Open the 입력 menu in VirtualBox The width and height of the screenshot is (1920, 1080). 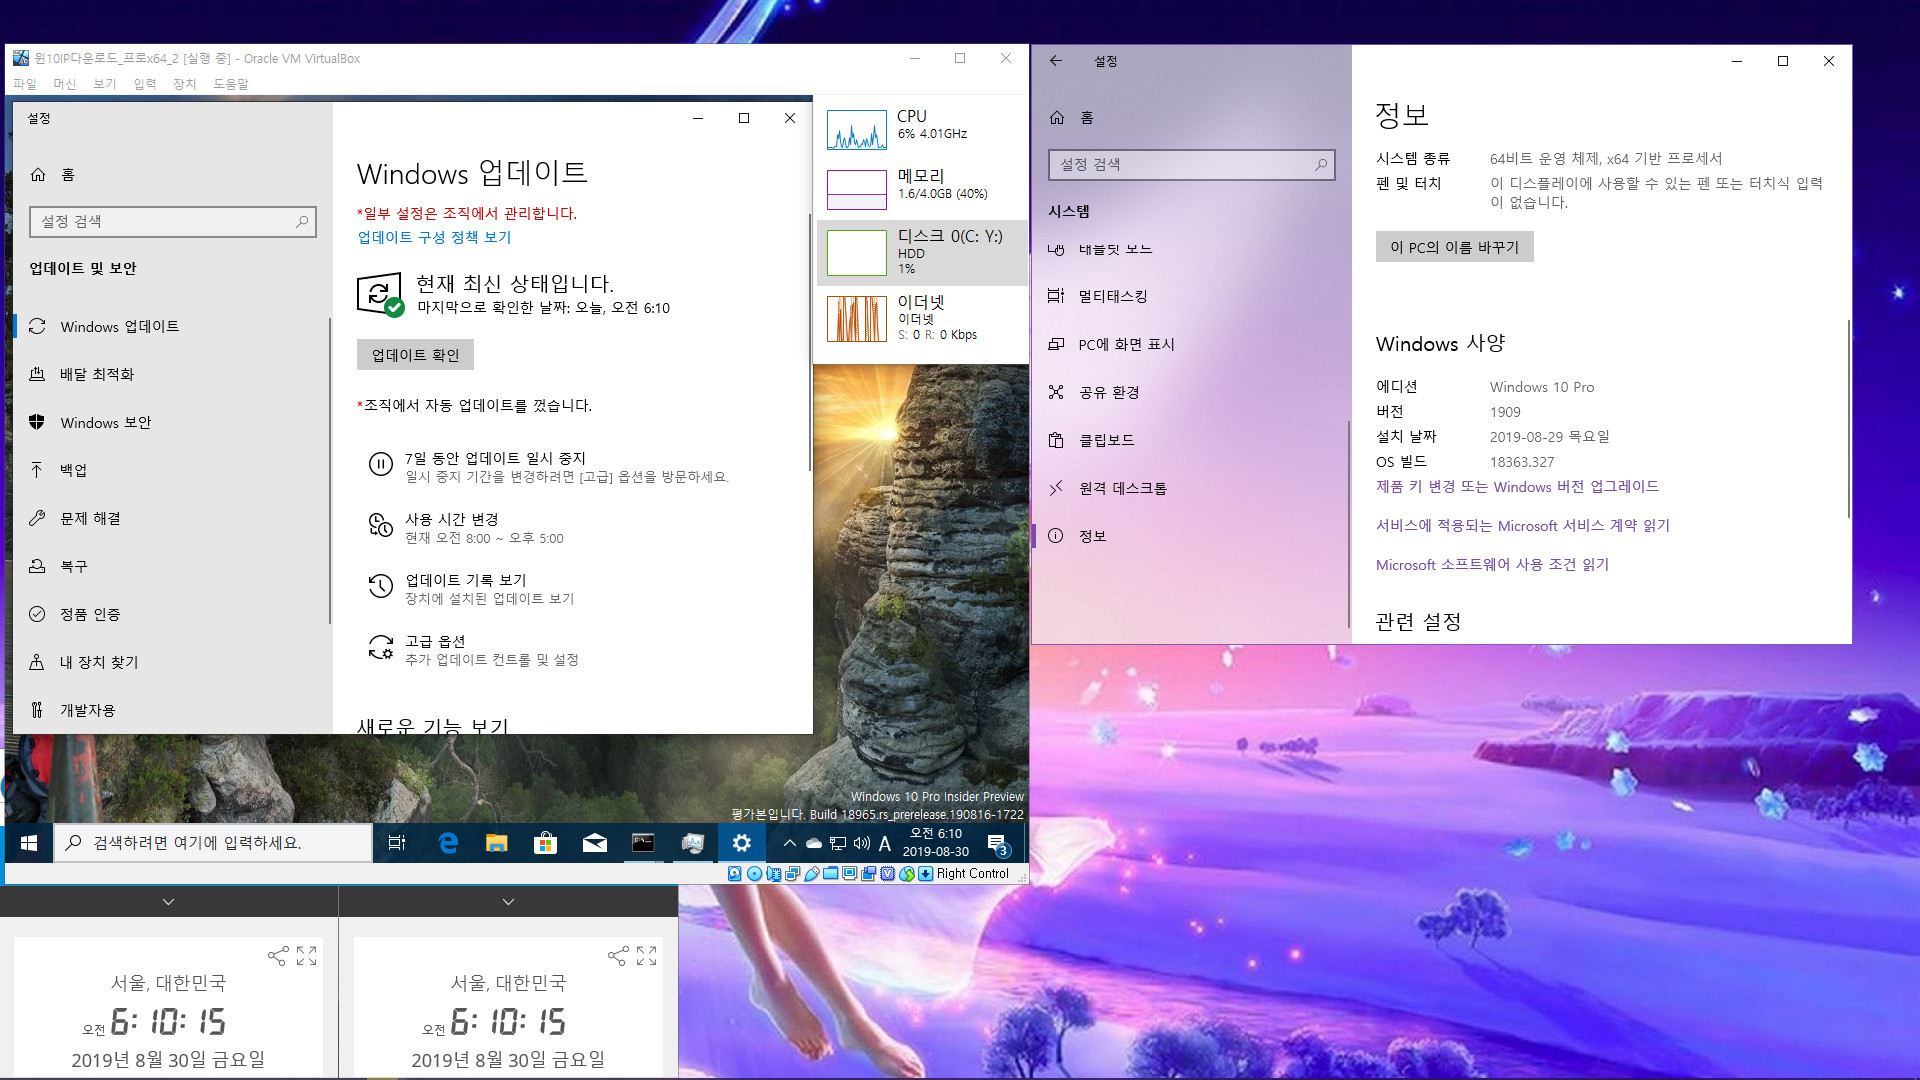[x=145, y=84]
